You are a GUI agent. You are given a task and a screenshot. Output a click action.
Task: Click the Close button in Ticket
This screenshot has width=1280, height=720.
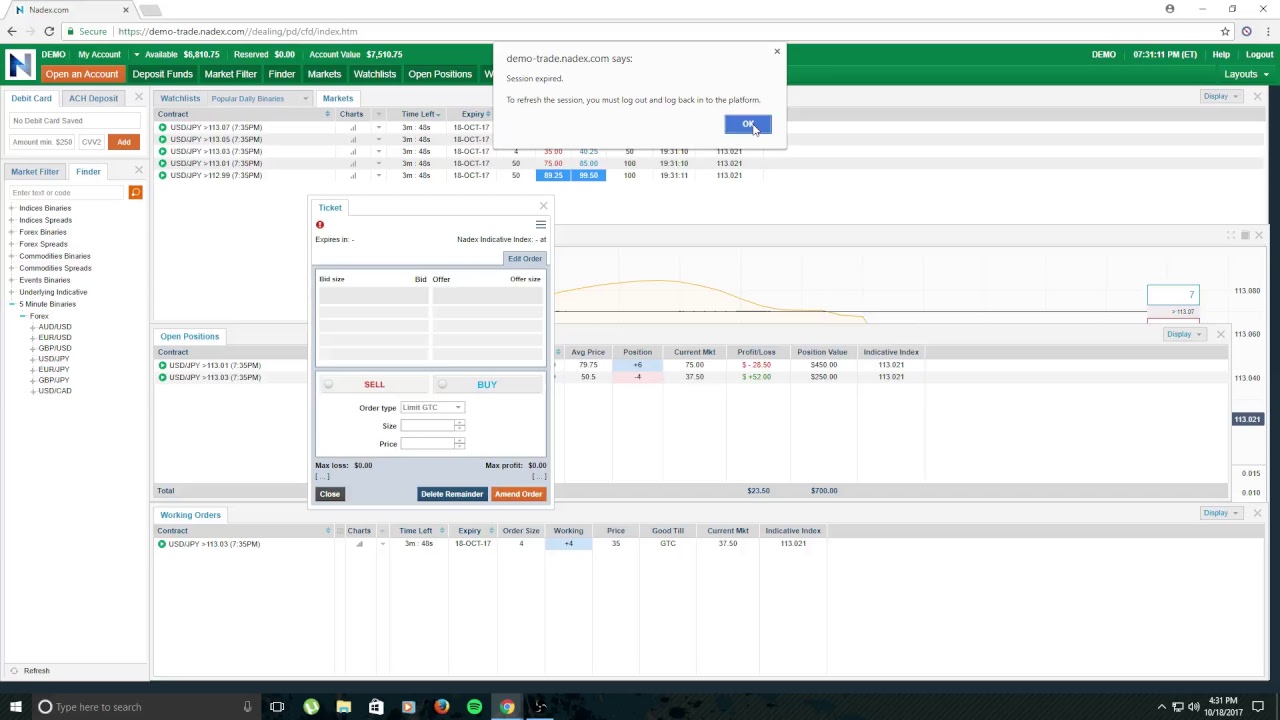click(x=329, y=494)
